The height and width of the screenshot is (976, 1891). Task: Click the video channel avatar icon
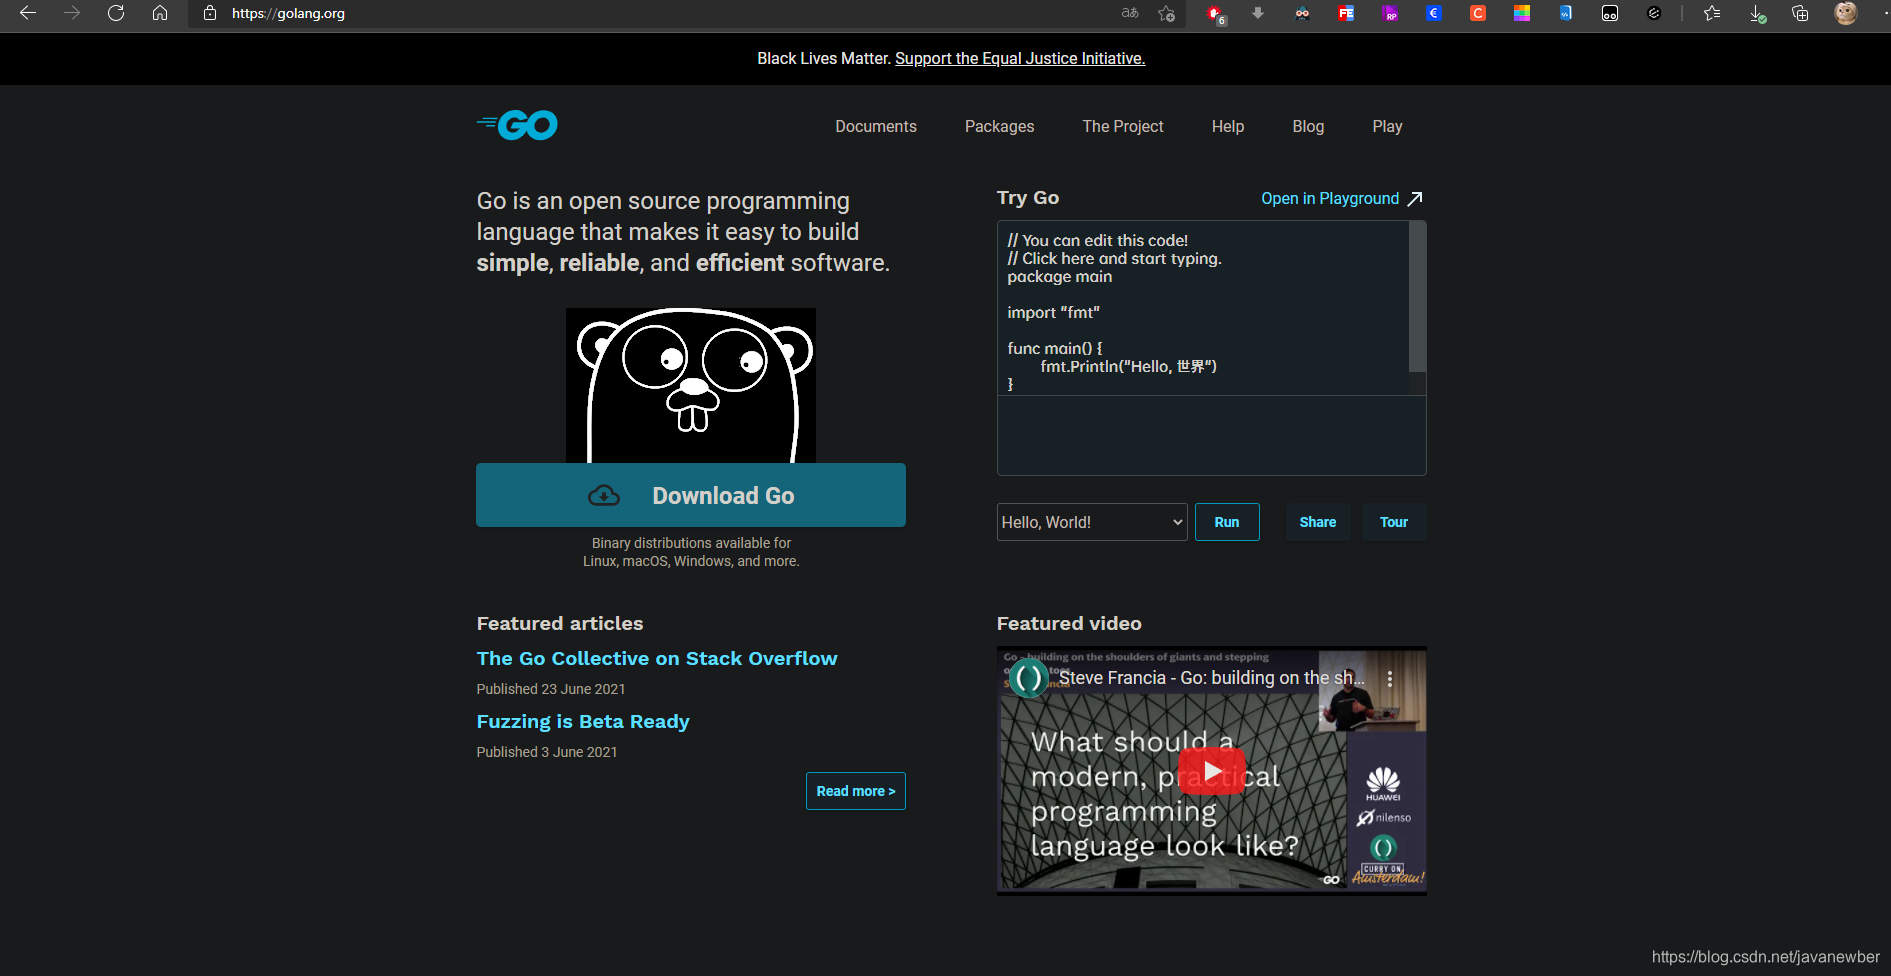pos(1028,678)
